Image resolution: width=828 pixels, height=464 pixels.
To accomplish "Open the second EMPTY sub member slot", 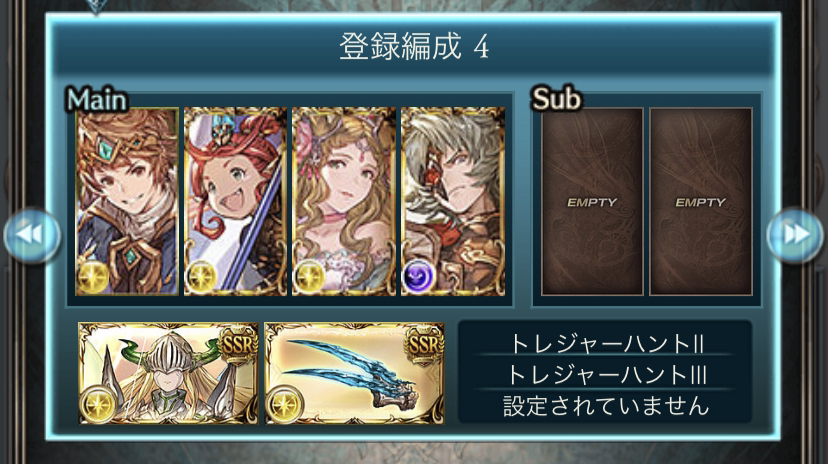I will coord(701,202).
